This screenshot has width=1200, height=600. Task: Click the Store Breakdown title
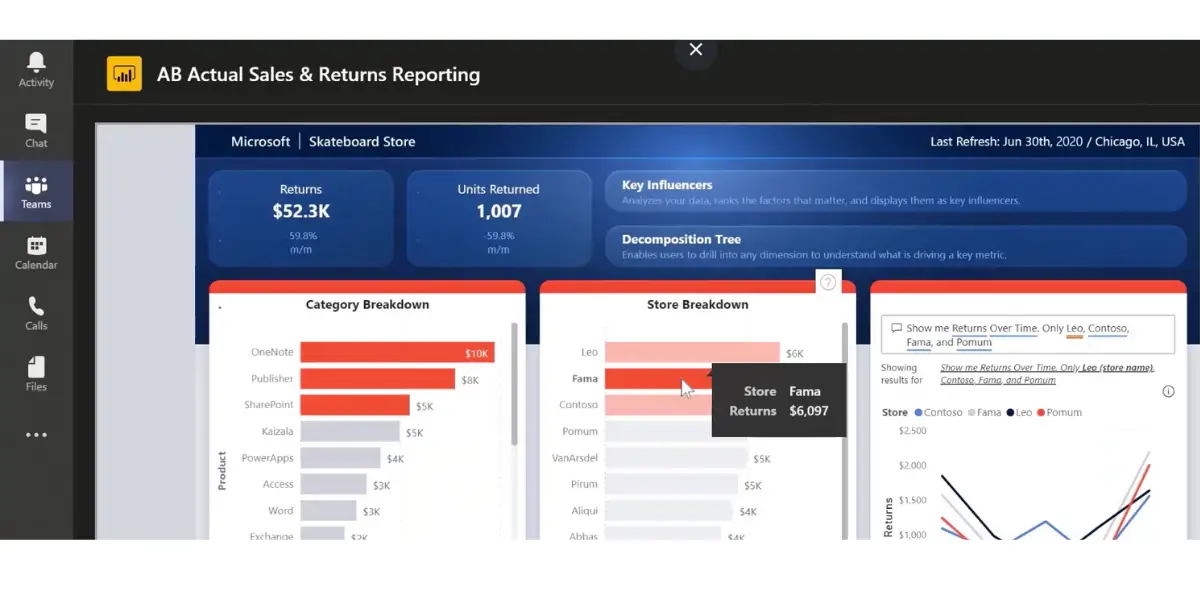coord(697,305)
